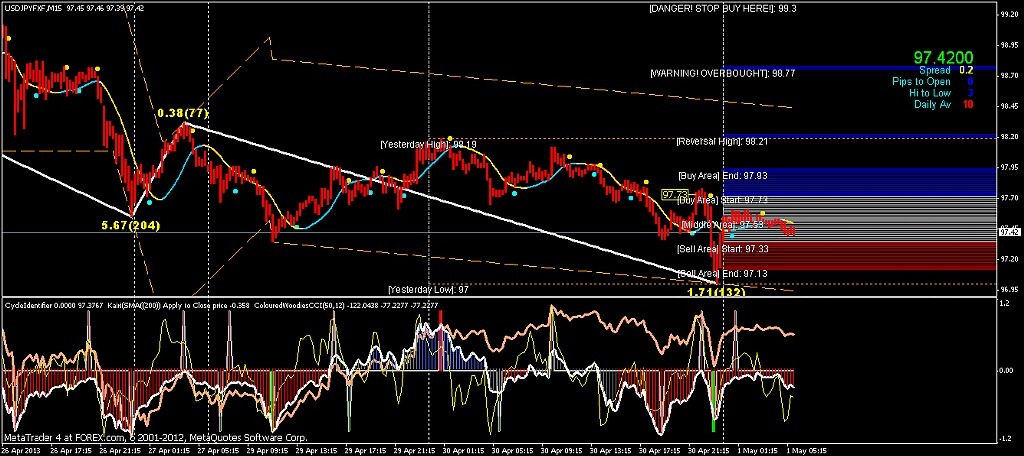Select the 97.70 price scale value
Viewport: 1024px width, 456px height.
point(1008,197)
